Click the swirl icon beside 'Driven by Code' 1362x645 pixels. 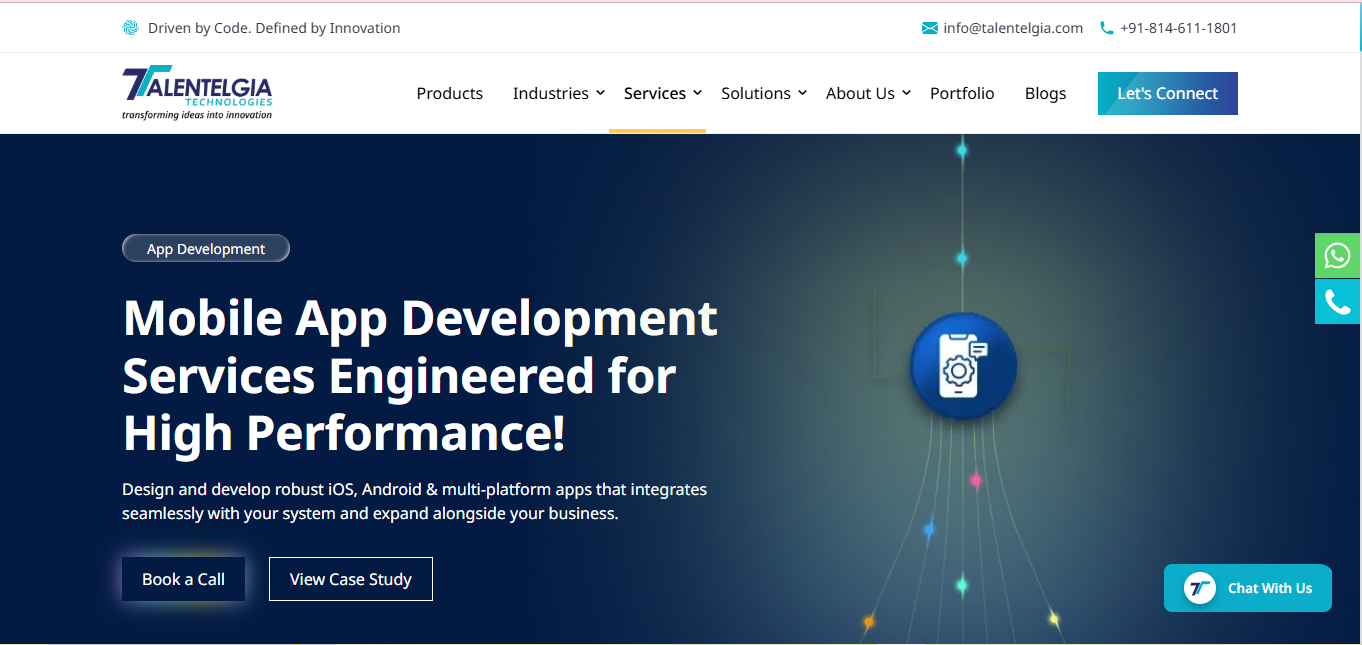point(130,28)
